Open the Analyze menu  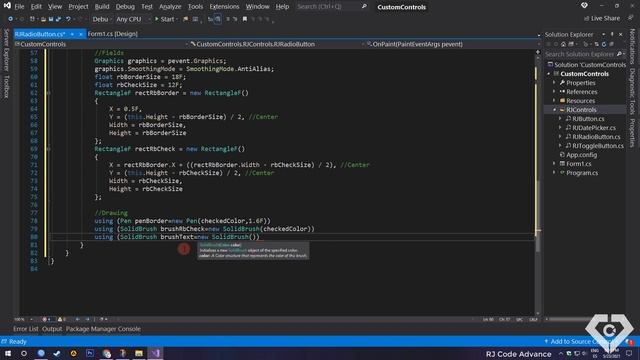170,7
